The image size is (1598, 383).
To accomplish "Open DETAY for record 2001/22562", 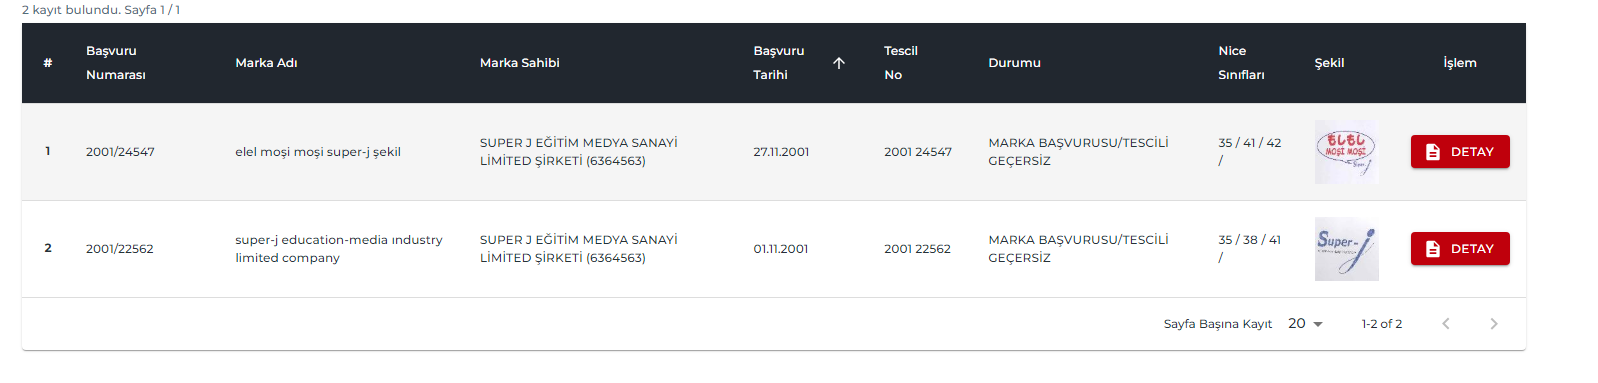I will pyautogui.click(x=1460, y=249).
